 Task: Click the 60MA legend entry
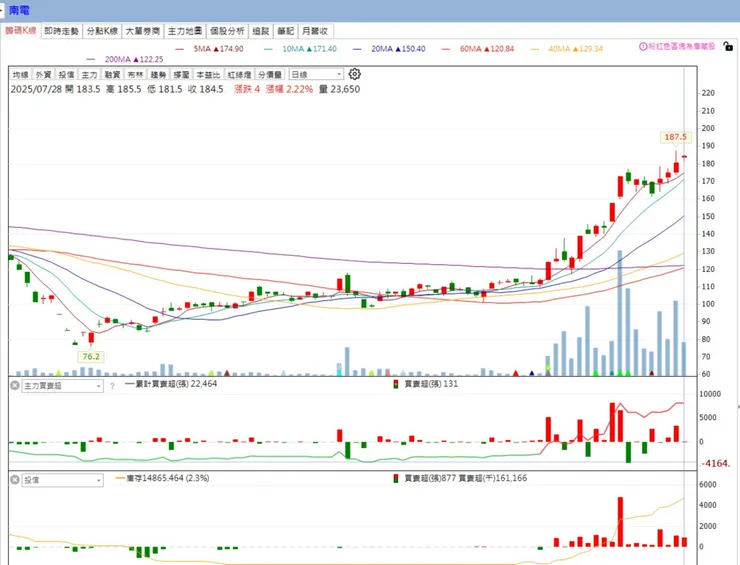[x=478, y=49]
